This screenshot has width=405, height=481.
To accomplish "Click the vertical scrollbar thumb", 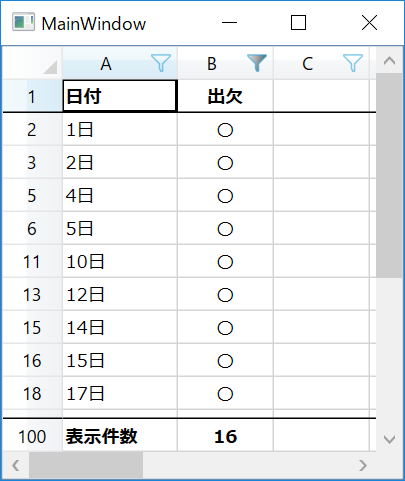I will pos(389,175).
